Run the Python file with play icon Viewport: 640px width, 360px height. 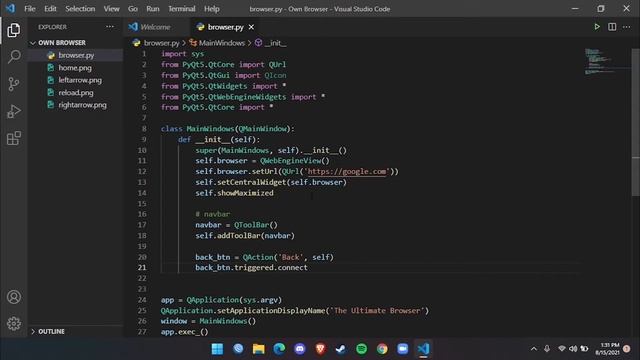(597, 27)
